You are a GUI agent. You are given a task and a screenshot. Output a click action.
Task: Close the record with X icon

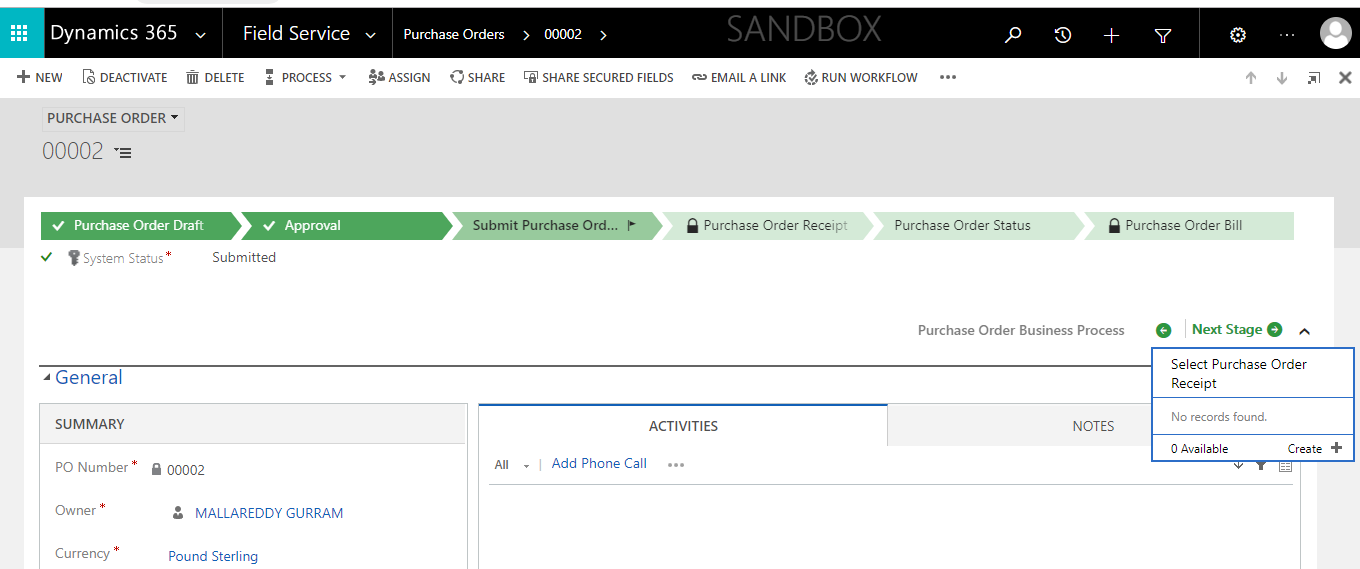point(1345,78)
